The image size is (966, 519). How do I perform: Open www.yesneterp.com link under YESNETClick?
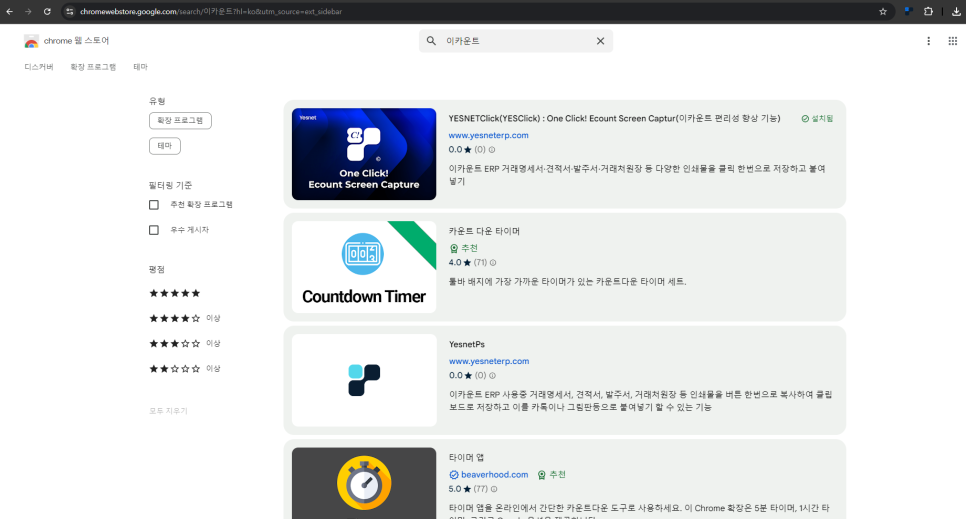tap(489, 135)
